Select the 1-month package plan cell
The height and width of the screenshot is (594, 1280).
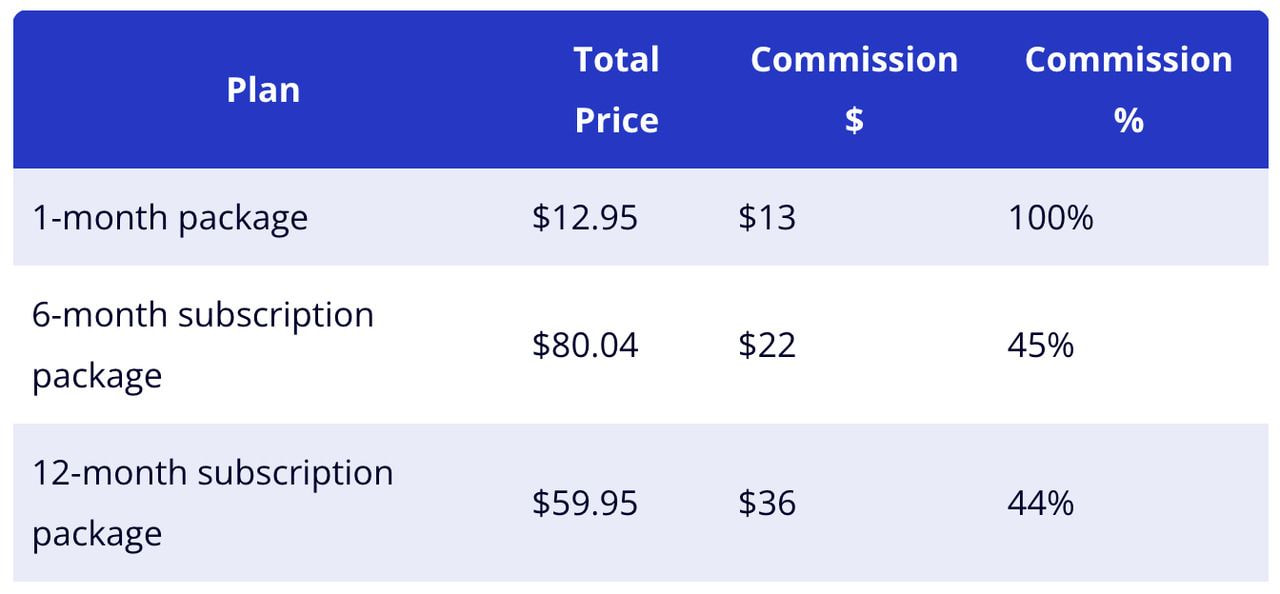click(170, 217)
